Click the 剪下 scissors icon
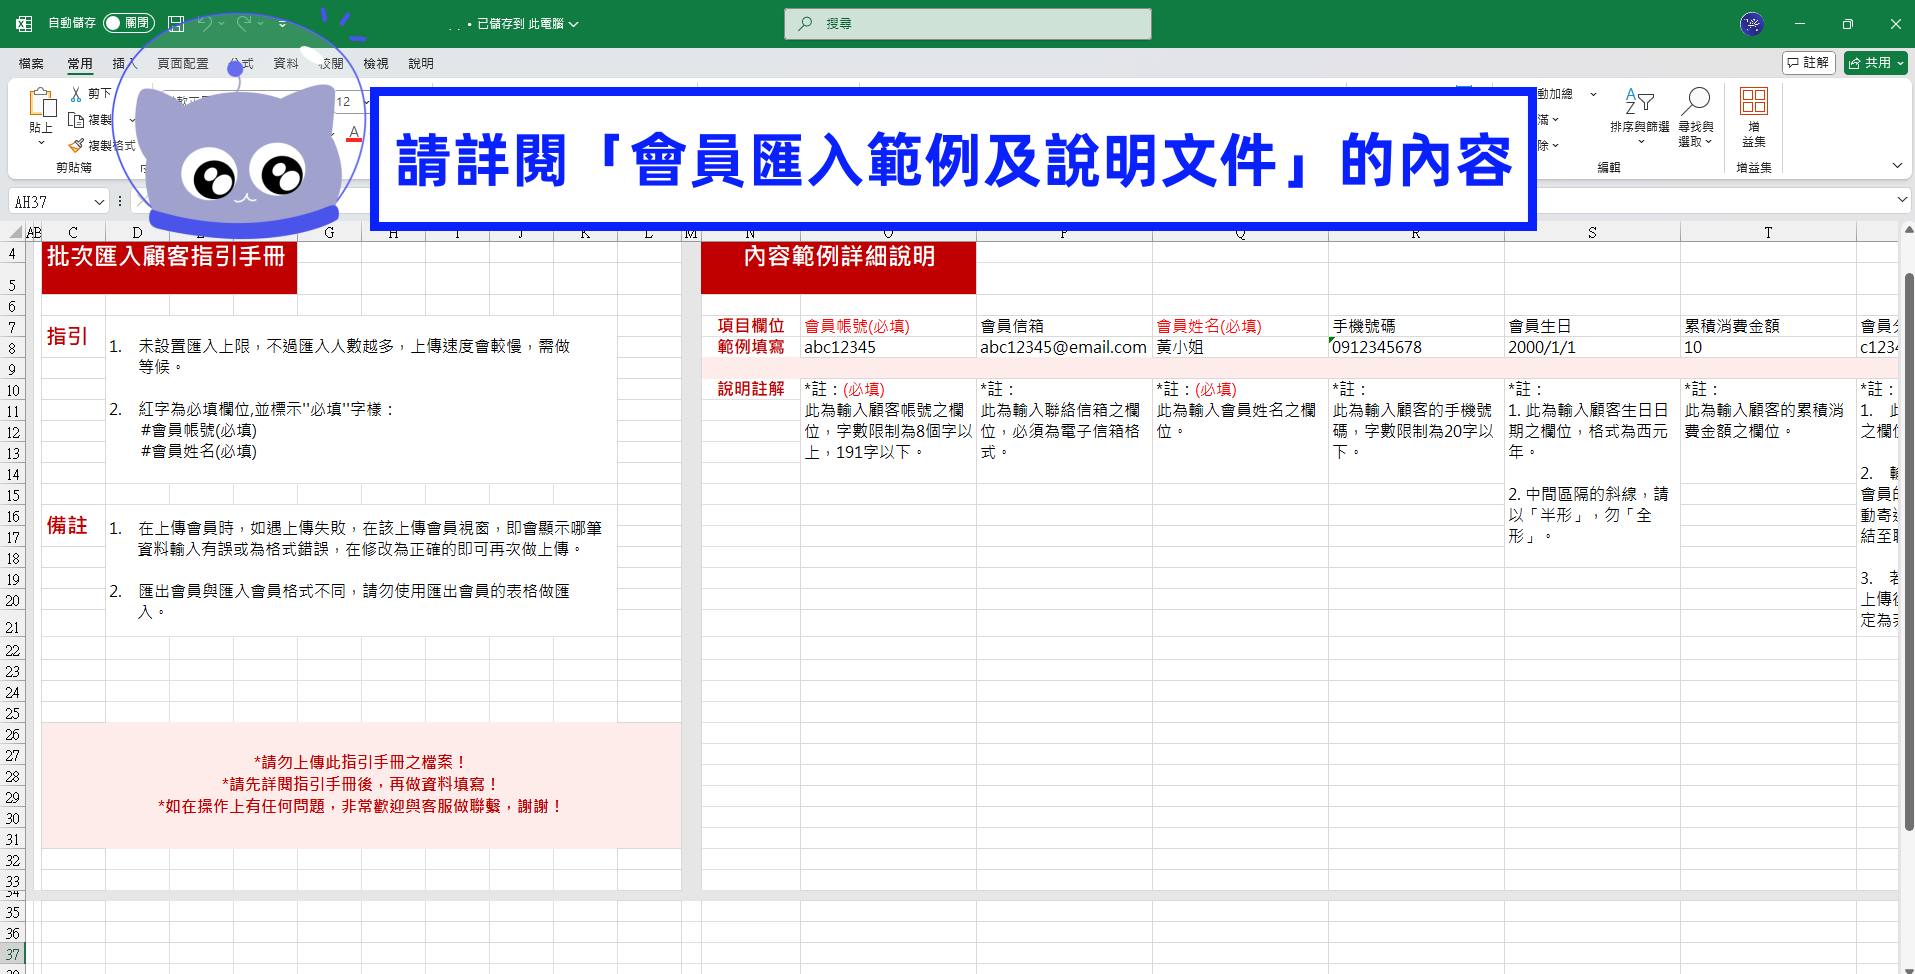 coord(76,93)
